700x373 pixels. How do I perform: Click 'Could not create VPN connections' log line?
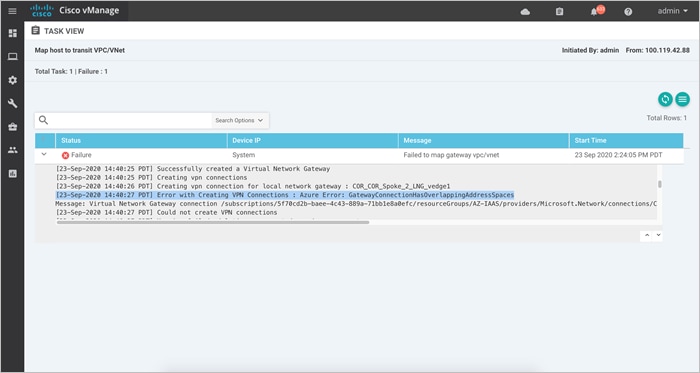coord(166,212)
